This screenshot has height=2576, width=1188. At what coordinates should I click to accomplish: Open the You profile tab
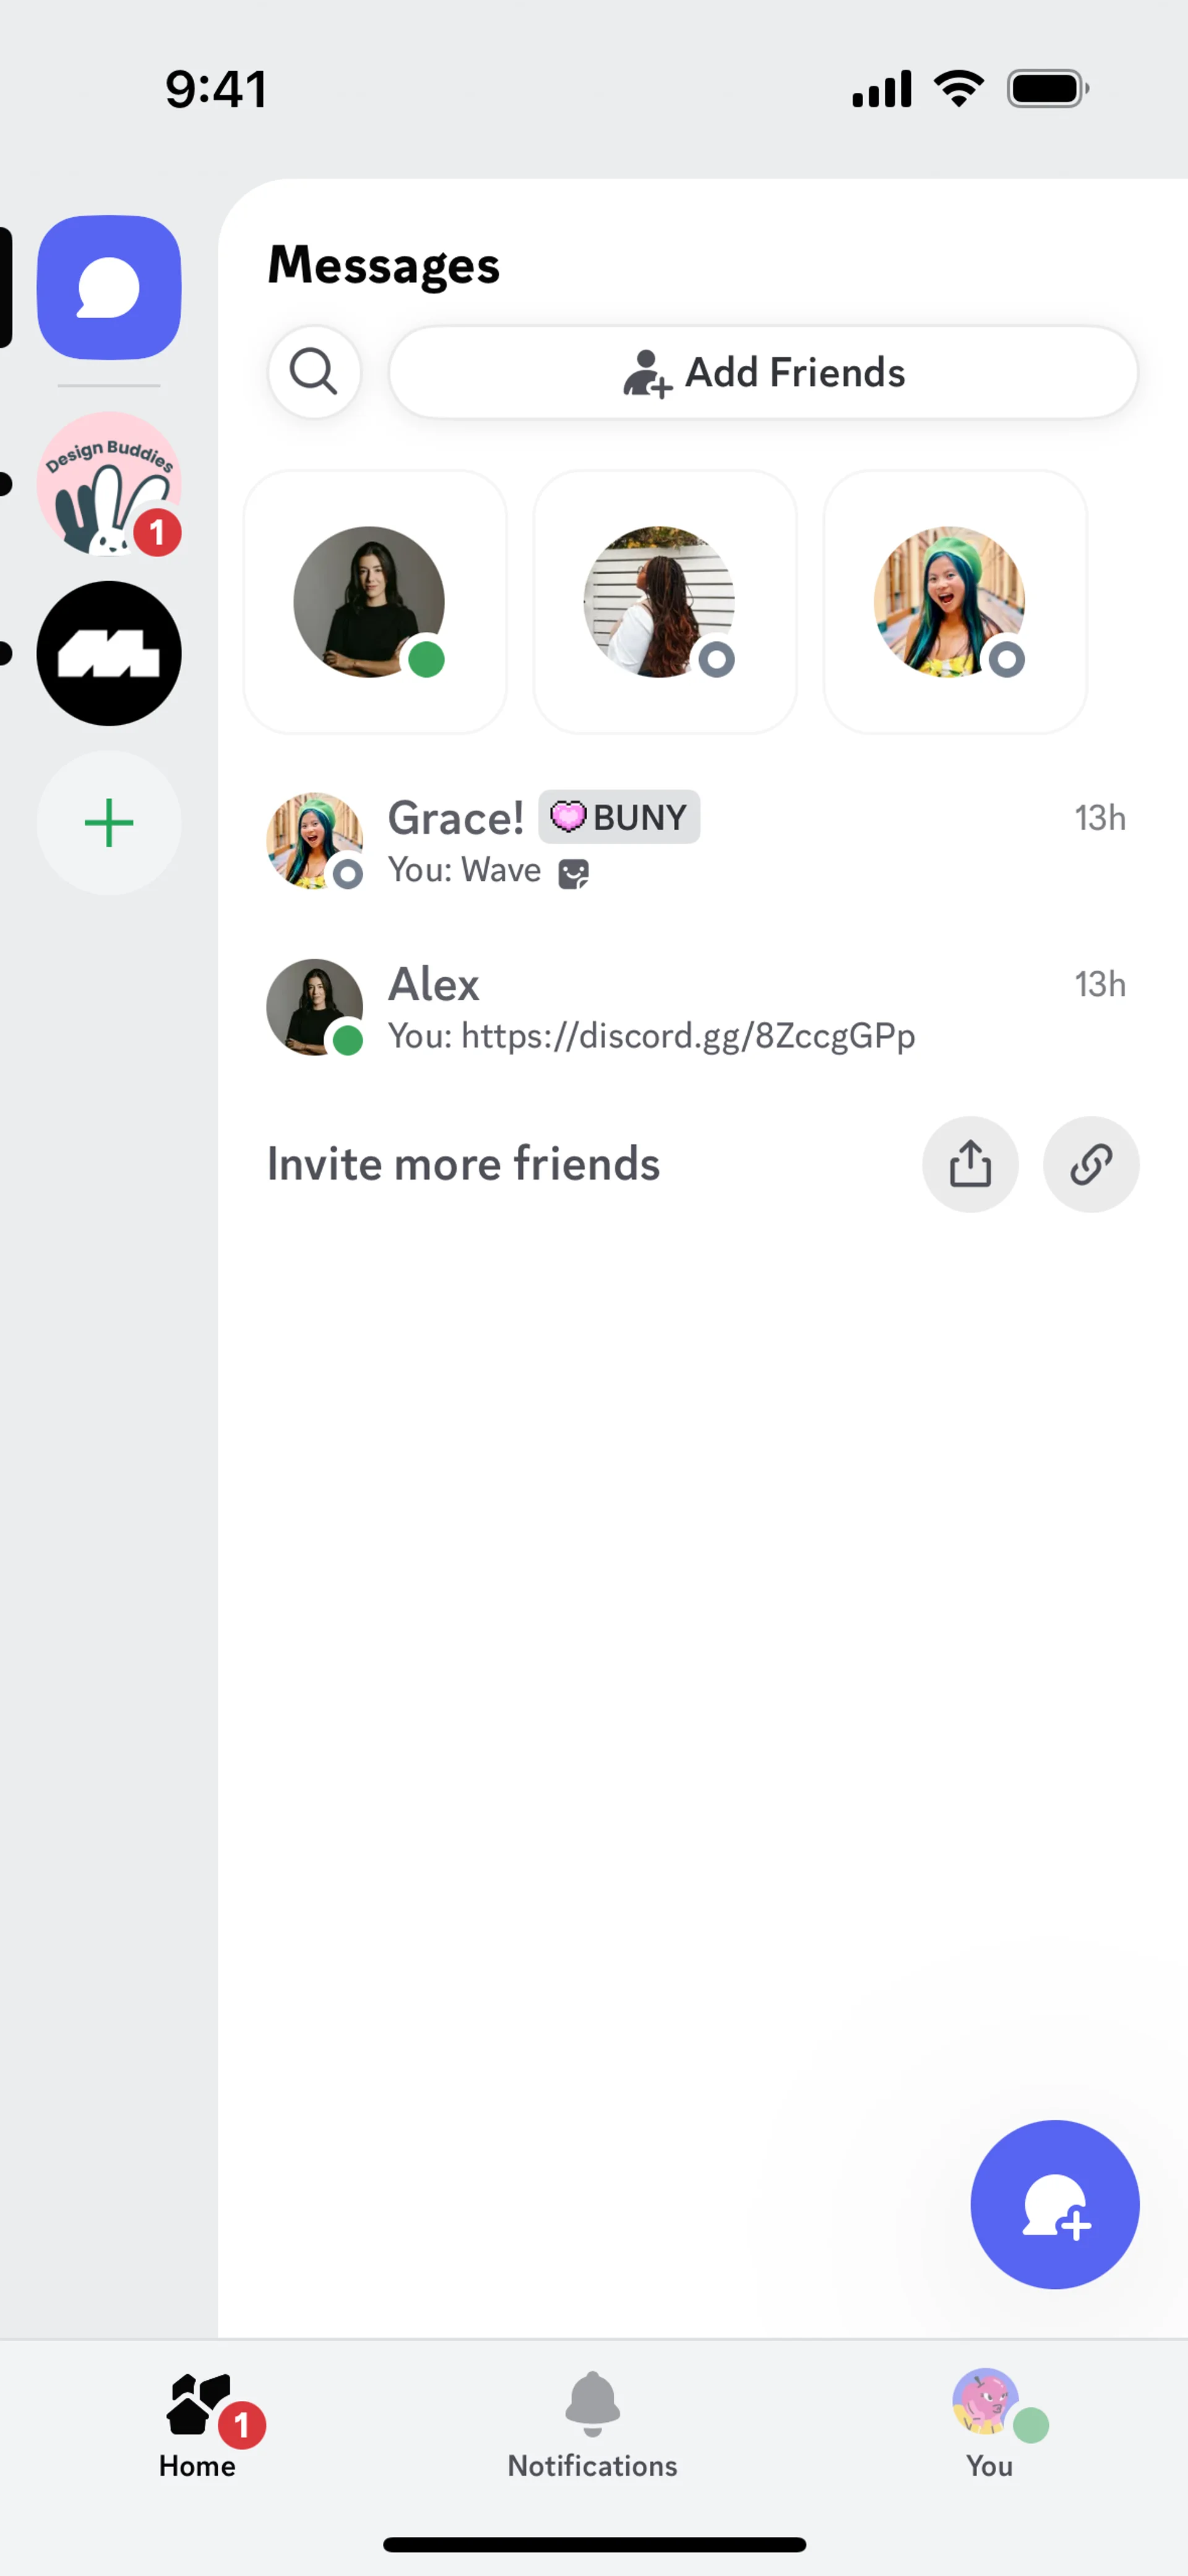pos(989,2424)
